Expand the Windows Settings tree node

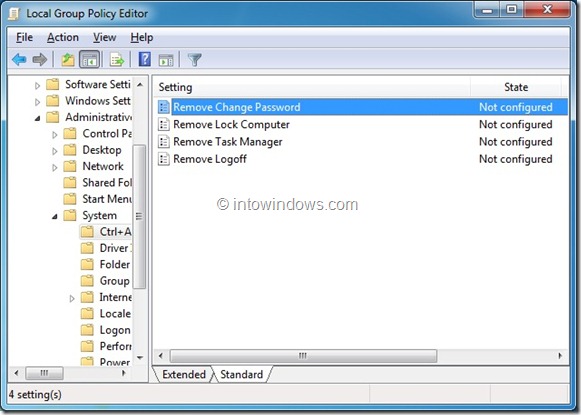(37, 102)
